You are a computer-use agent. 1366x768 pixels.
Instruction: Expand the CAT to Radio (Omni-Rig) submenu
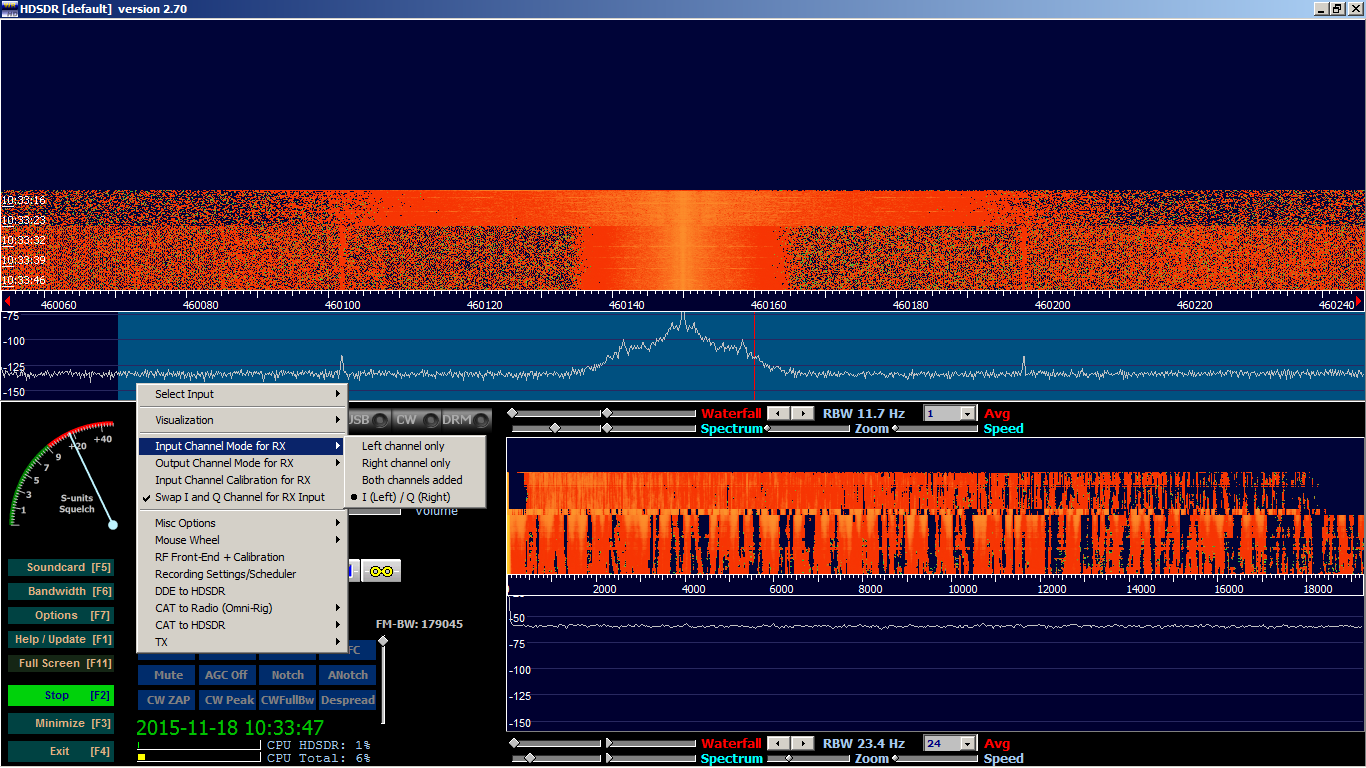click(241, 608)
